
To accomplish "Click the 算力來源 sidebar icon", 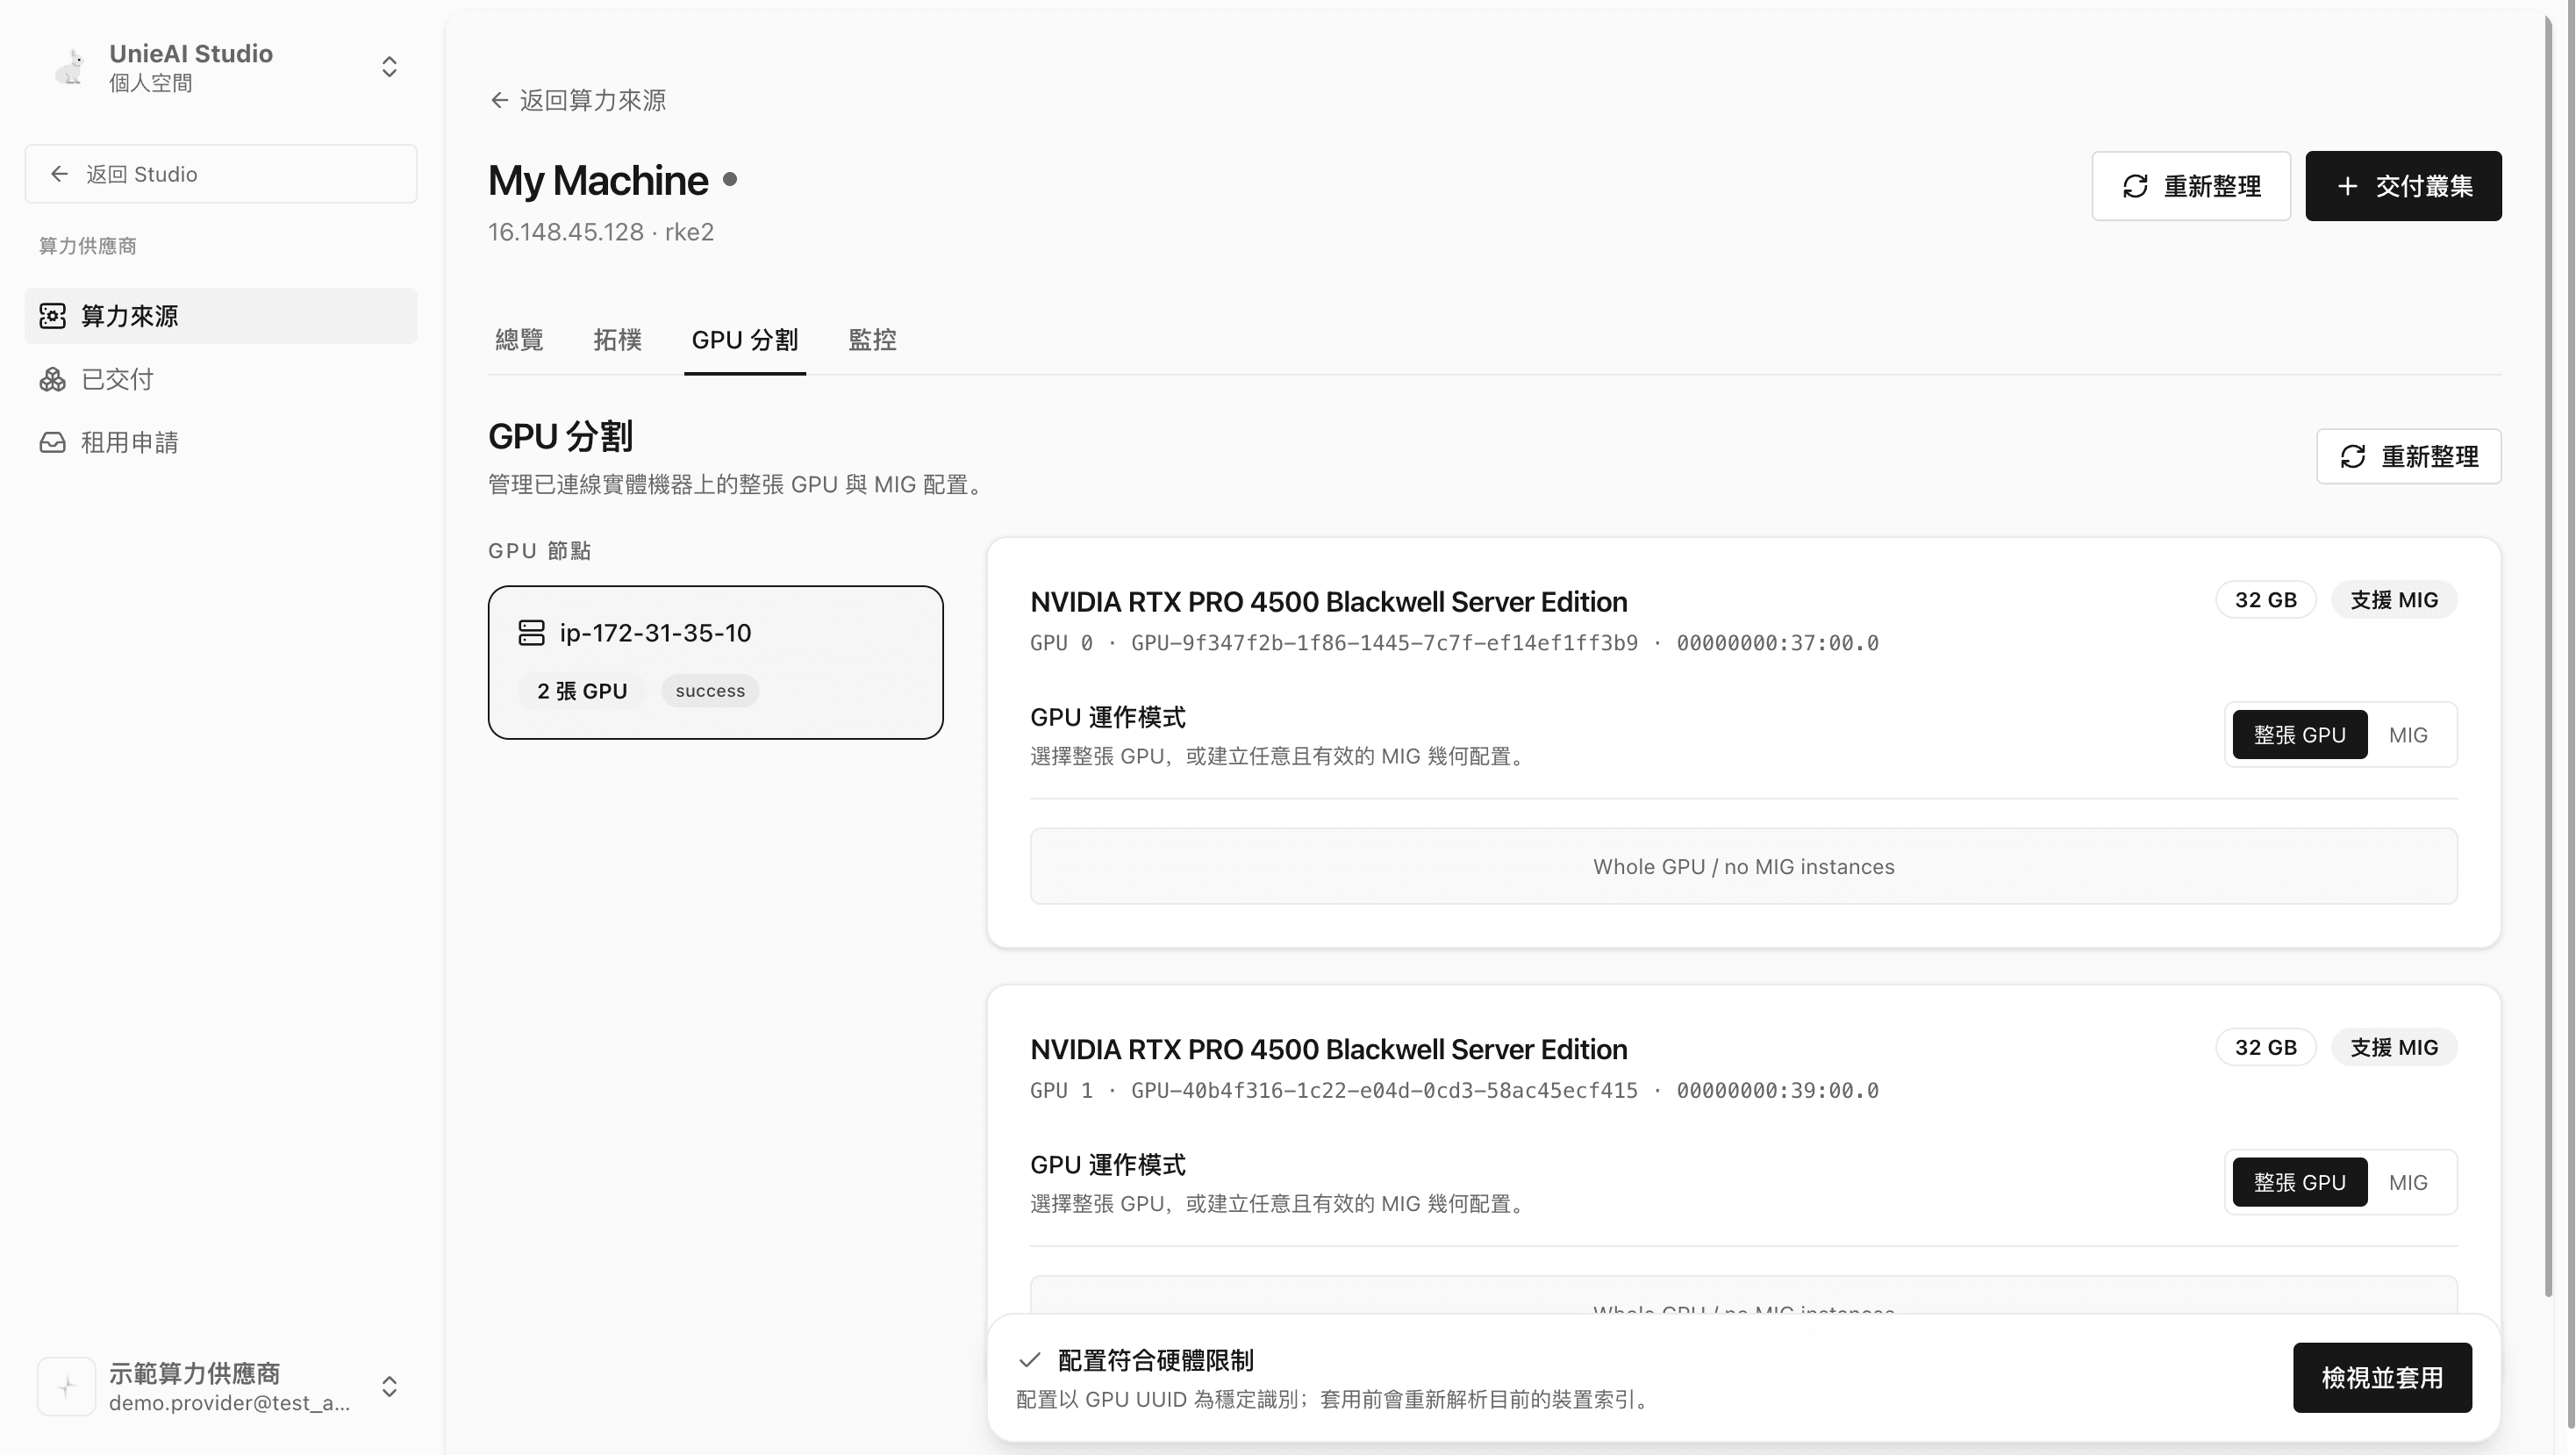I will pyautogui.click(x=52, y=316).
